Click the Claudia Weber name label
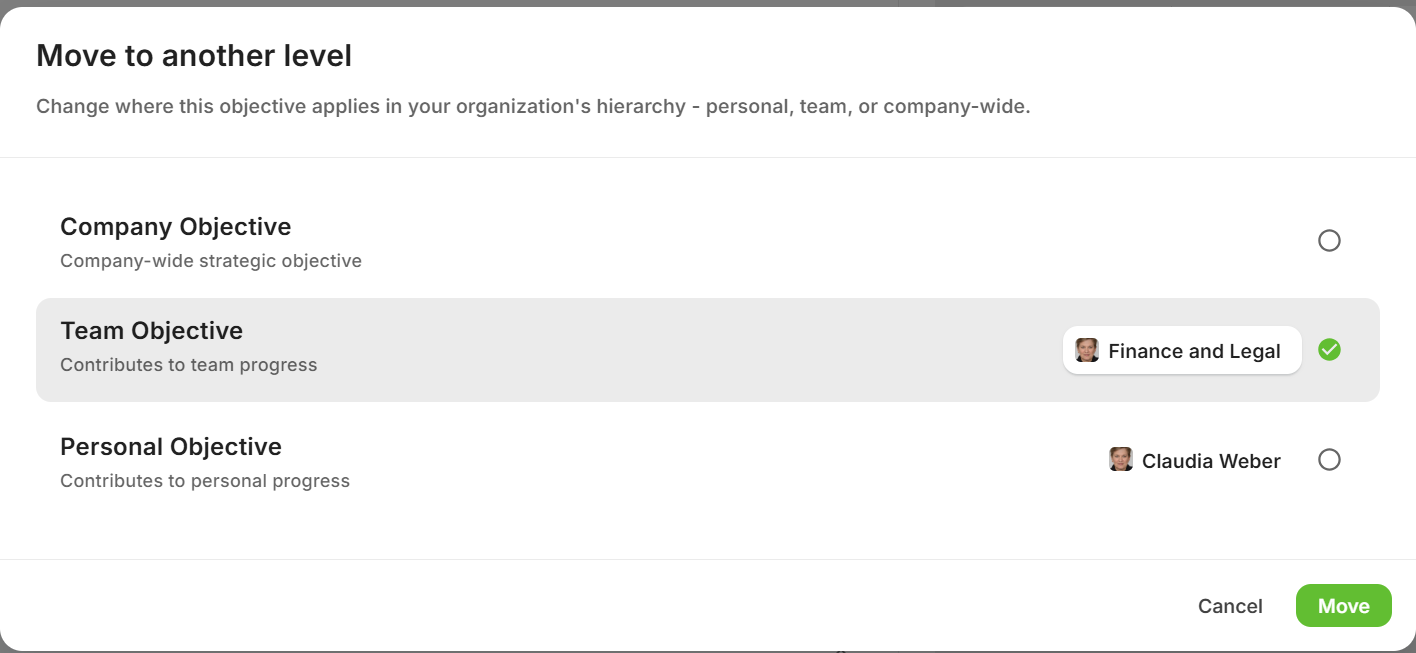 click(x=1211, y=461)
